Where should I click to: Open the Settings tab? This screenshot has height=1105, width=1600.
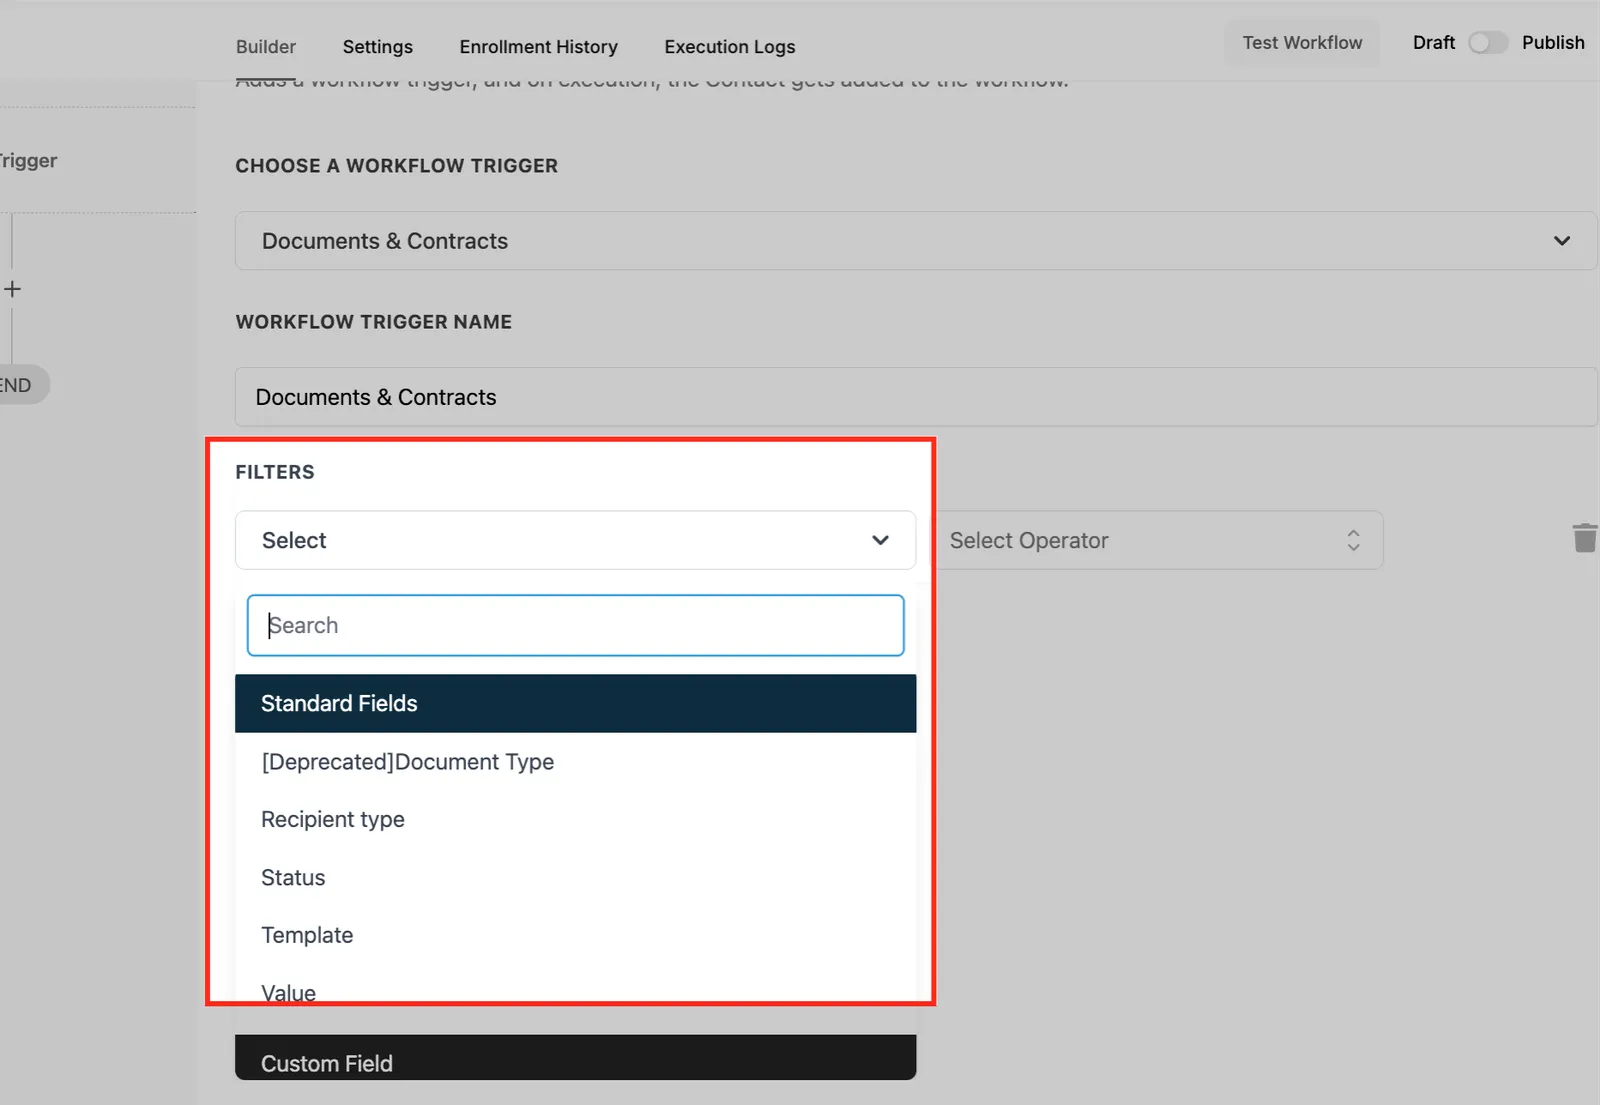[x=377, y=47]
